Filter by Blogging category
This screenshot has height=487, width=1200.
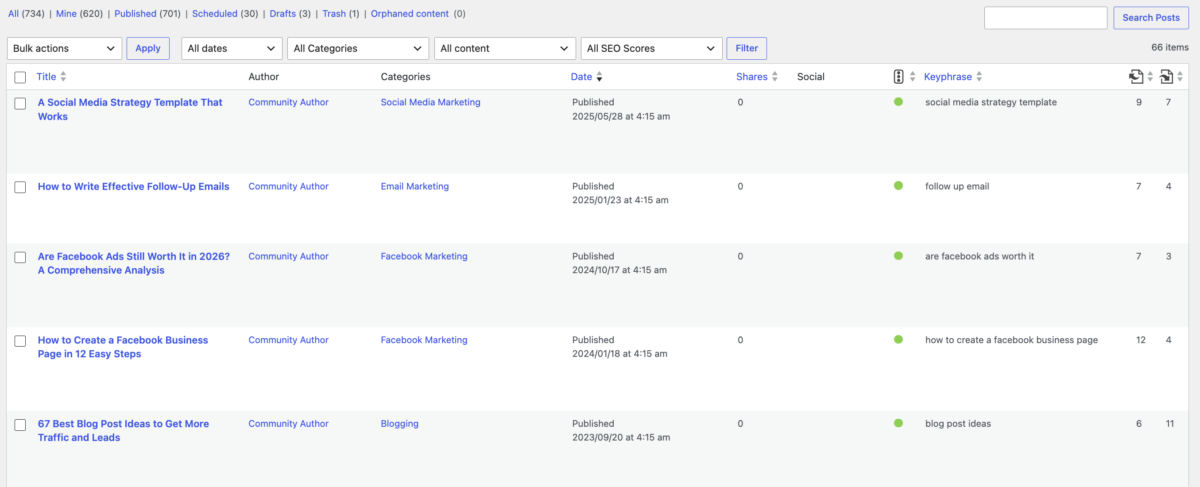tap(400, 424)
